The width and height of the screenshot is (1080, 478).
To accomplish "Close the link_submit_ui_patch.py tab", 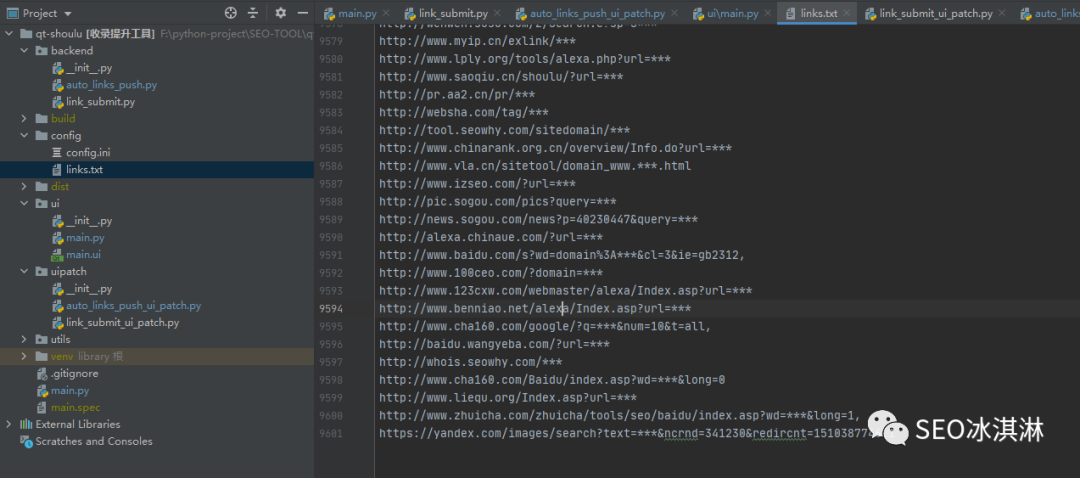I will click(x=1001, y=13).
